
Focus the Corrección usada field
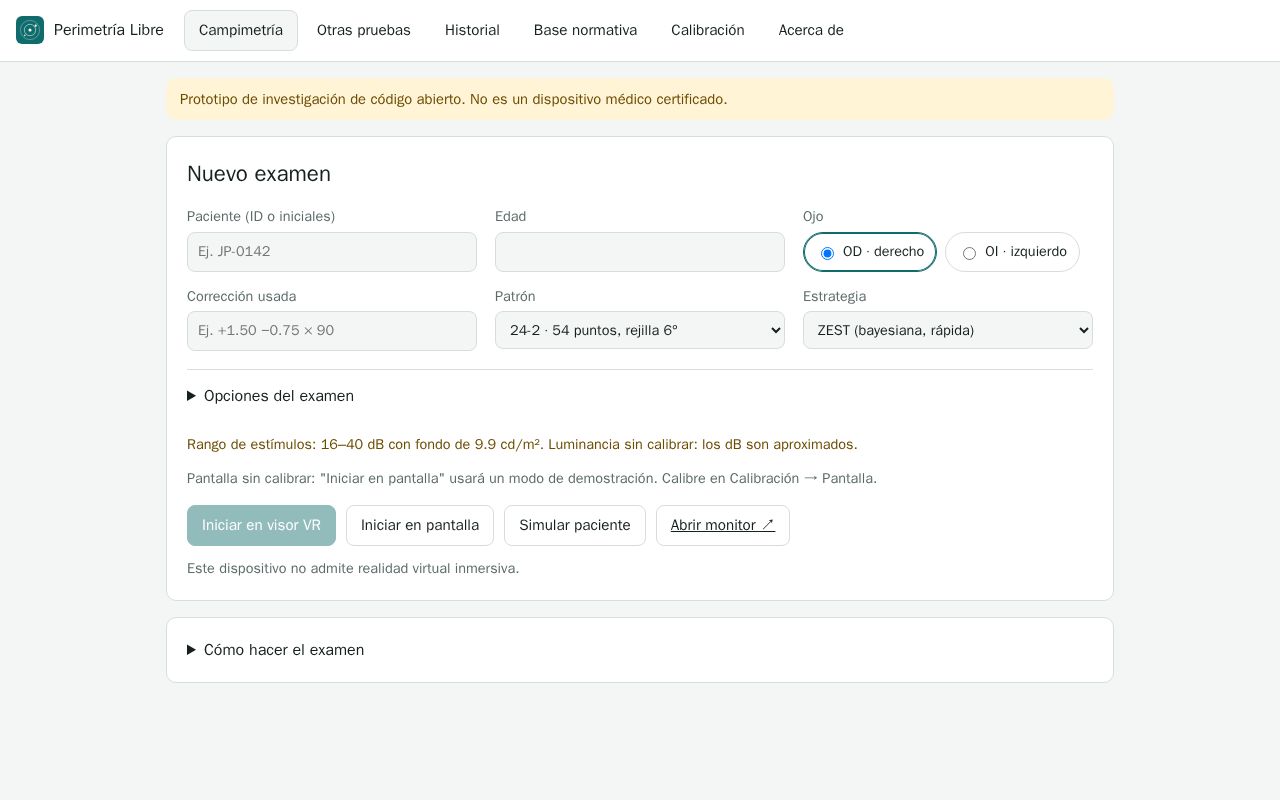(332, 331)
